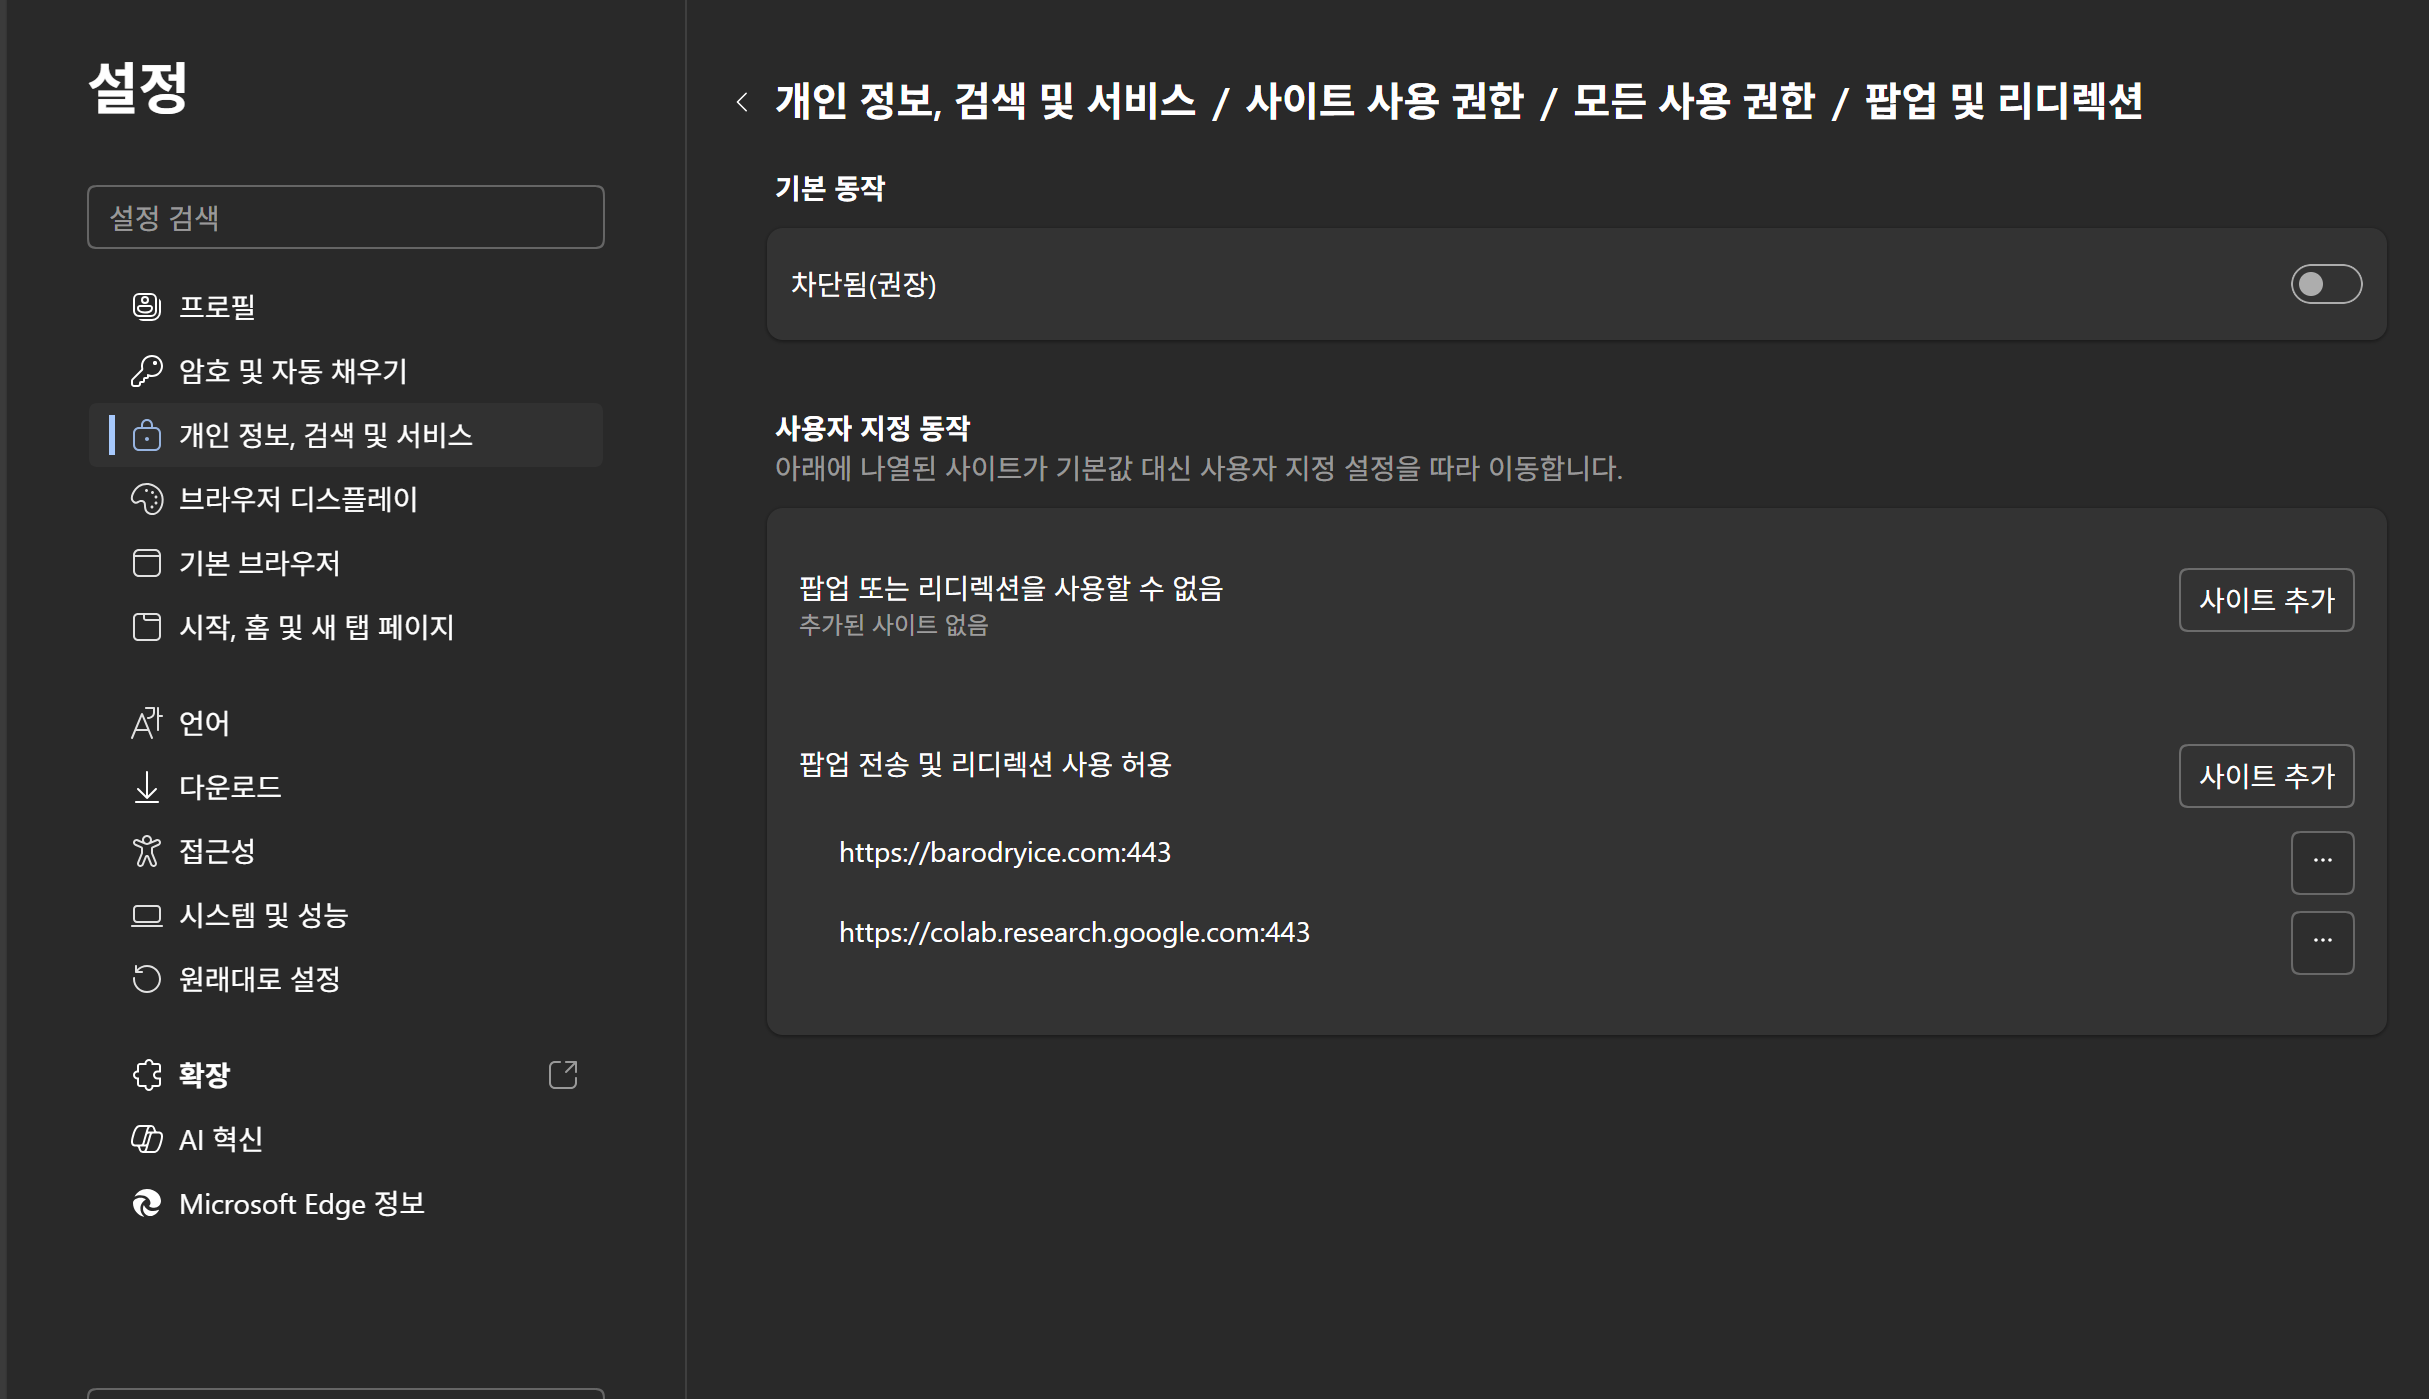The width and height of the screenshot is (2429, 1399).
Task: Click the tab page icon for 시작, 홈 및 새 탭 페이지
Action: point(147,627)
